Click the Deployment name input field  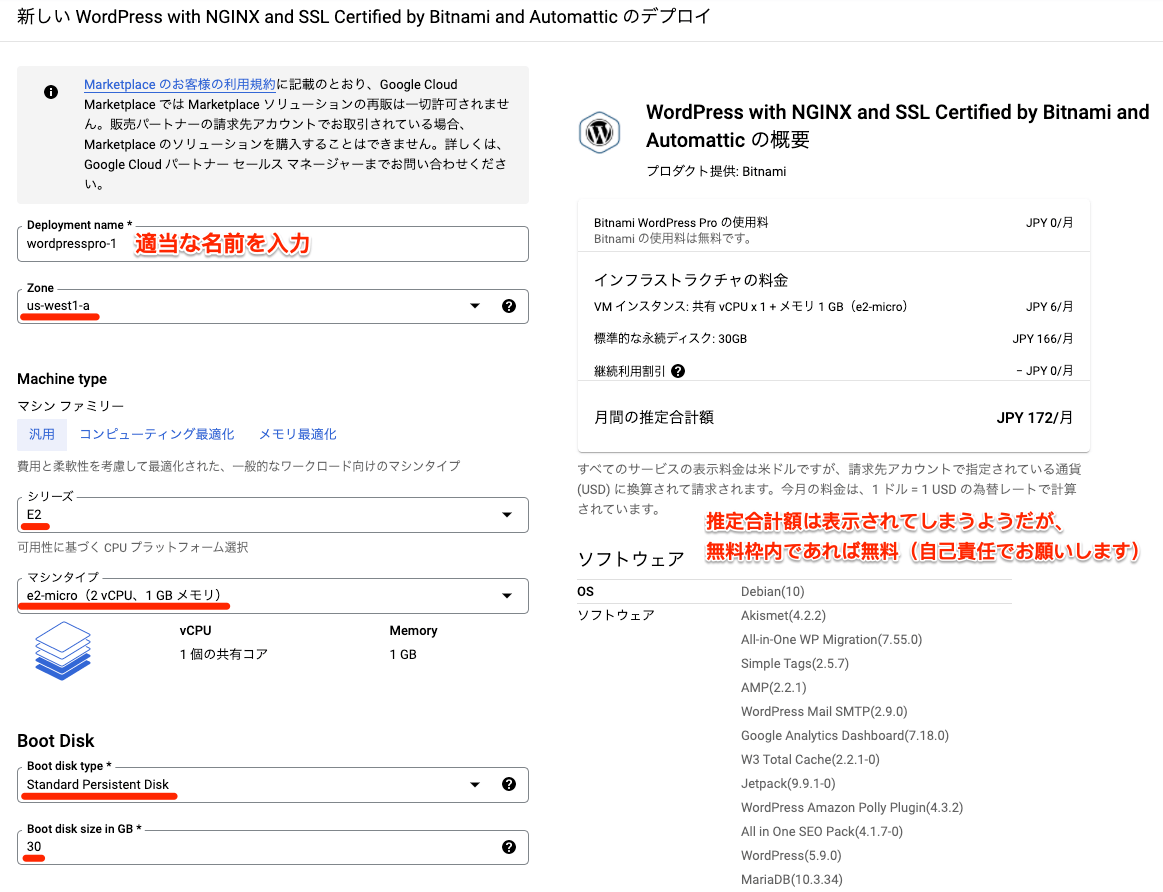[273, 244]
